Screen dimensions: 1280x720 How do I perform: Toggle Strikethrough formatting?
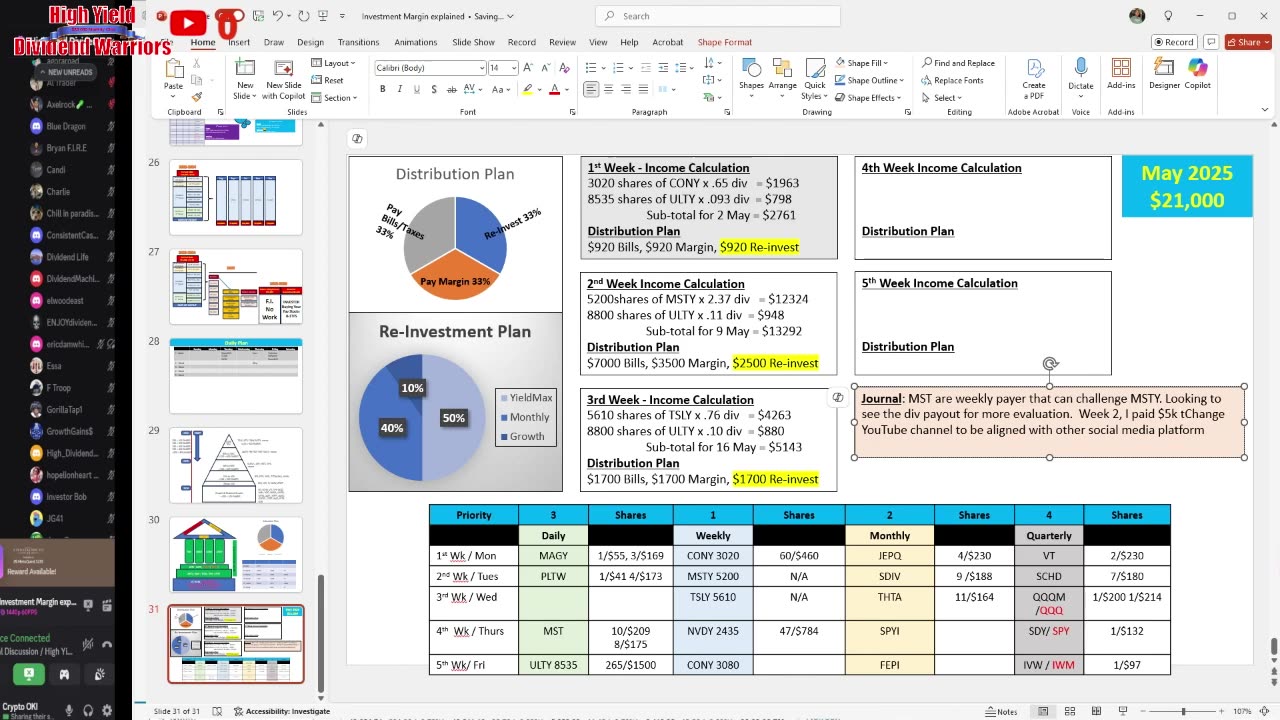(x=451, y=89)
